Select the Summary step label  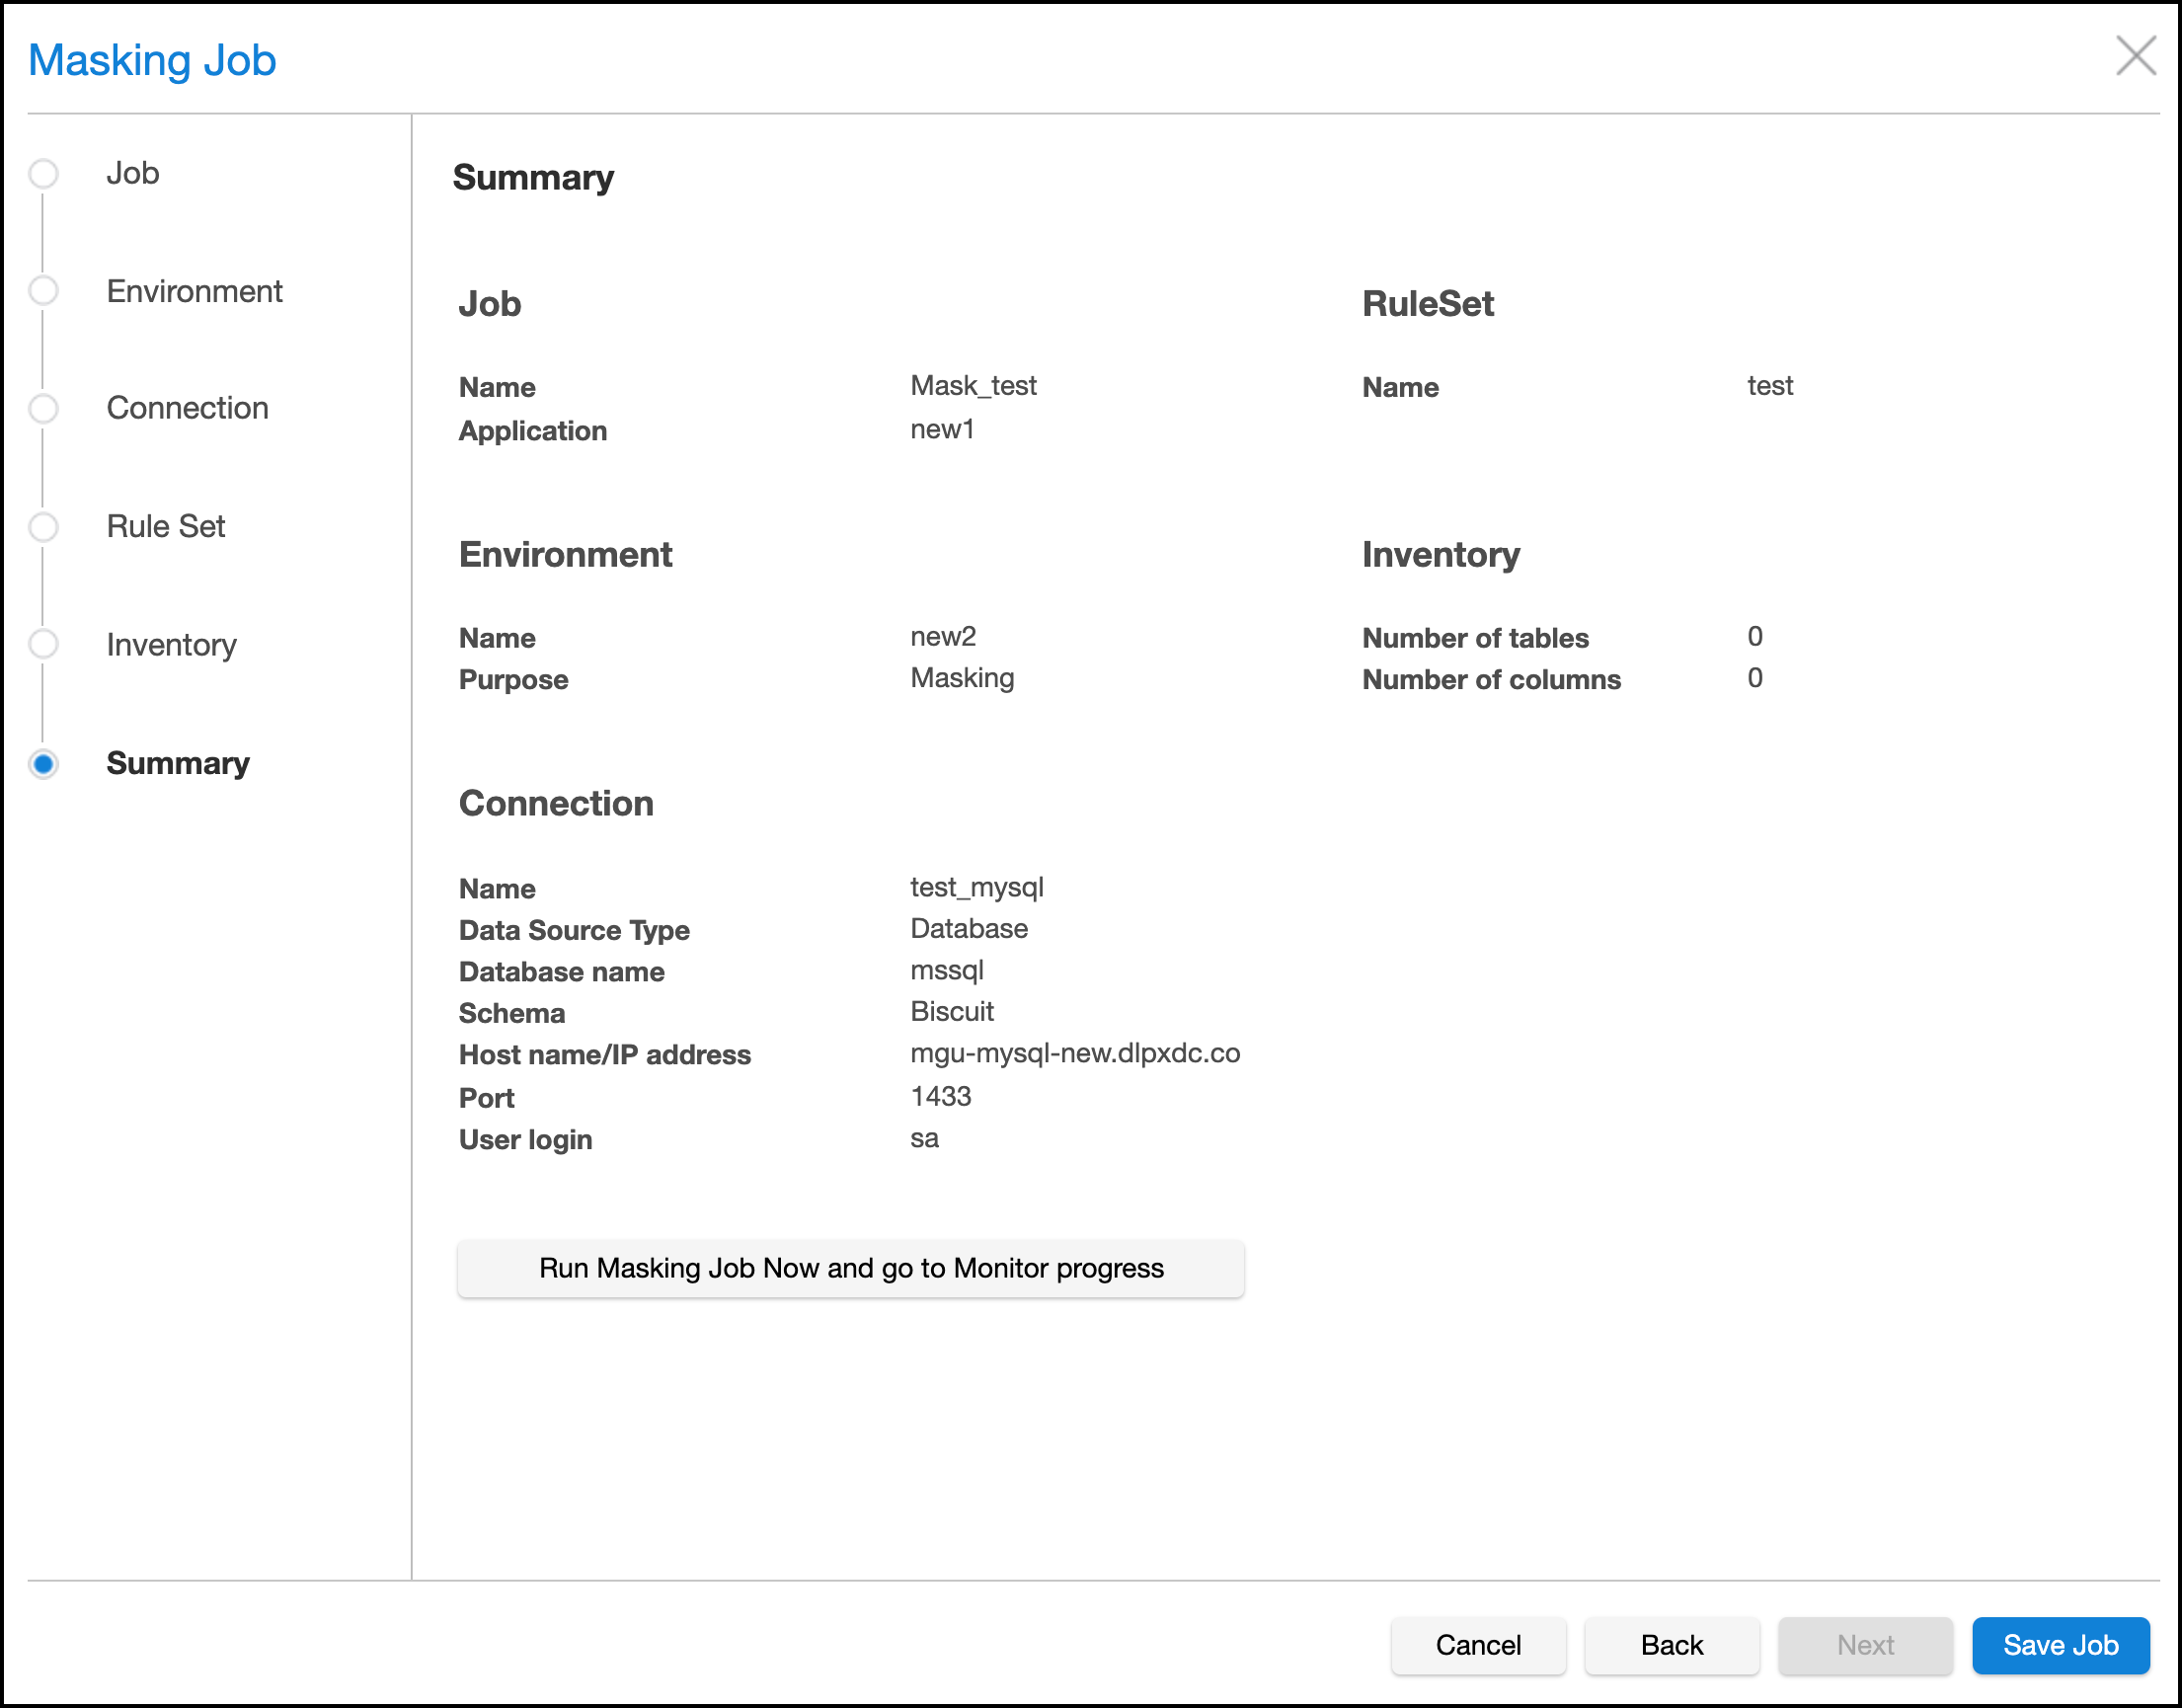177,763
